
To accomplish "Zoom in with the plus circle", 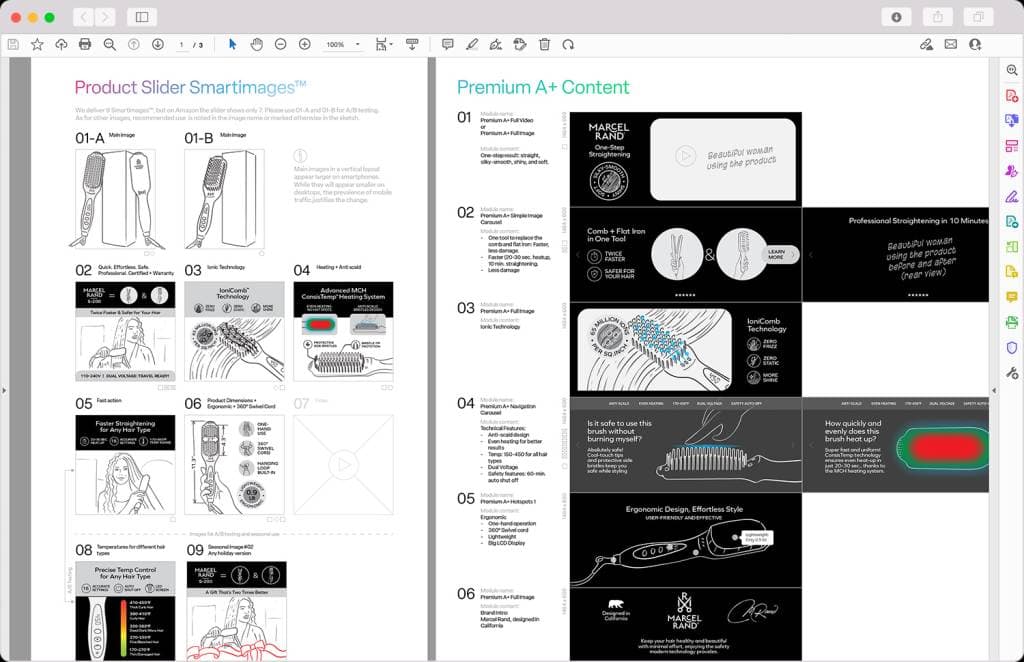I will pyautogui.click(x=305, y=44).
